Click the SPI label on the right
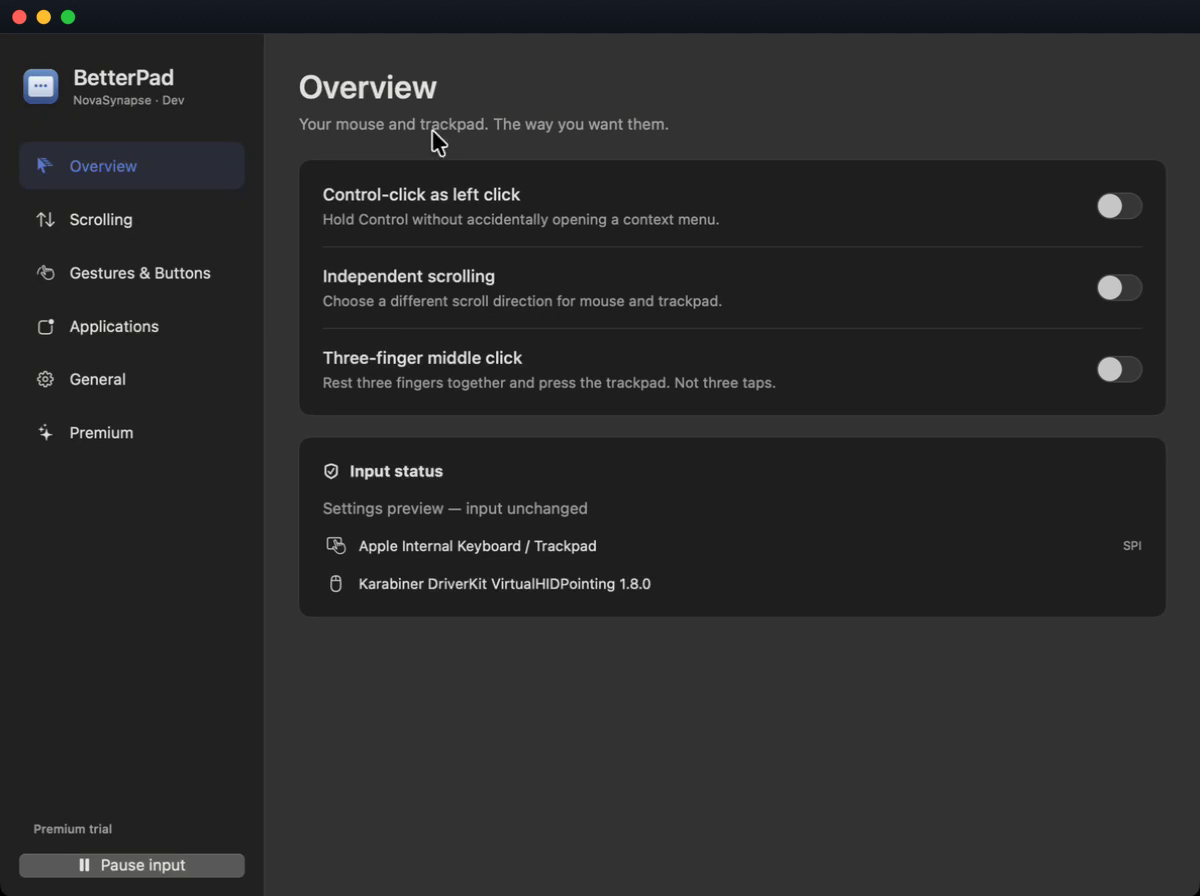Image resolution: width=1200 pixels, height=896 pixels. point(1132,546)
